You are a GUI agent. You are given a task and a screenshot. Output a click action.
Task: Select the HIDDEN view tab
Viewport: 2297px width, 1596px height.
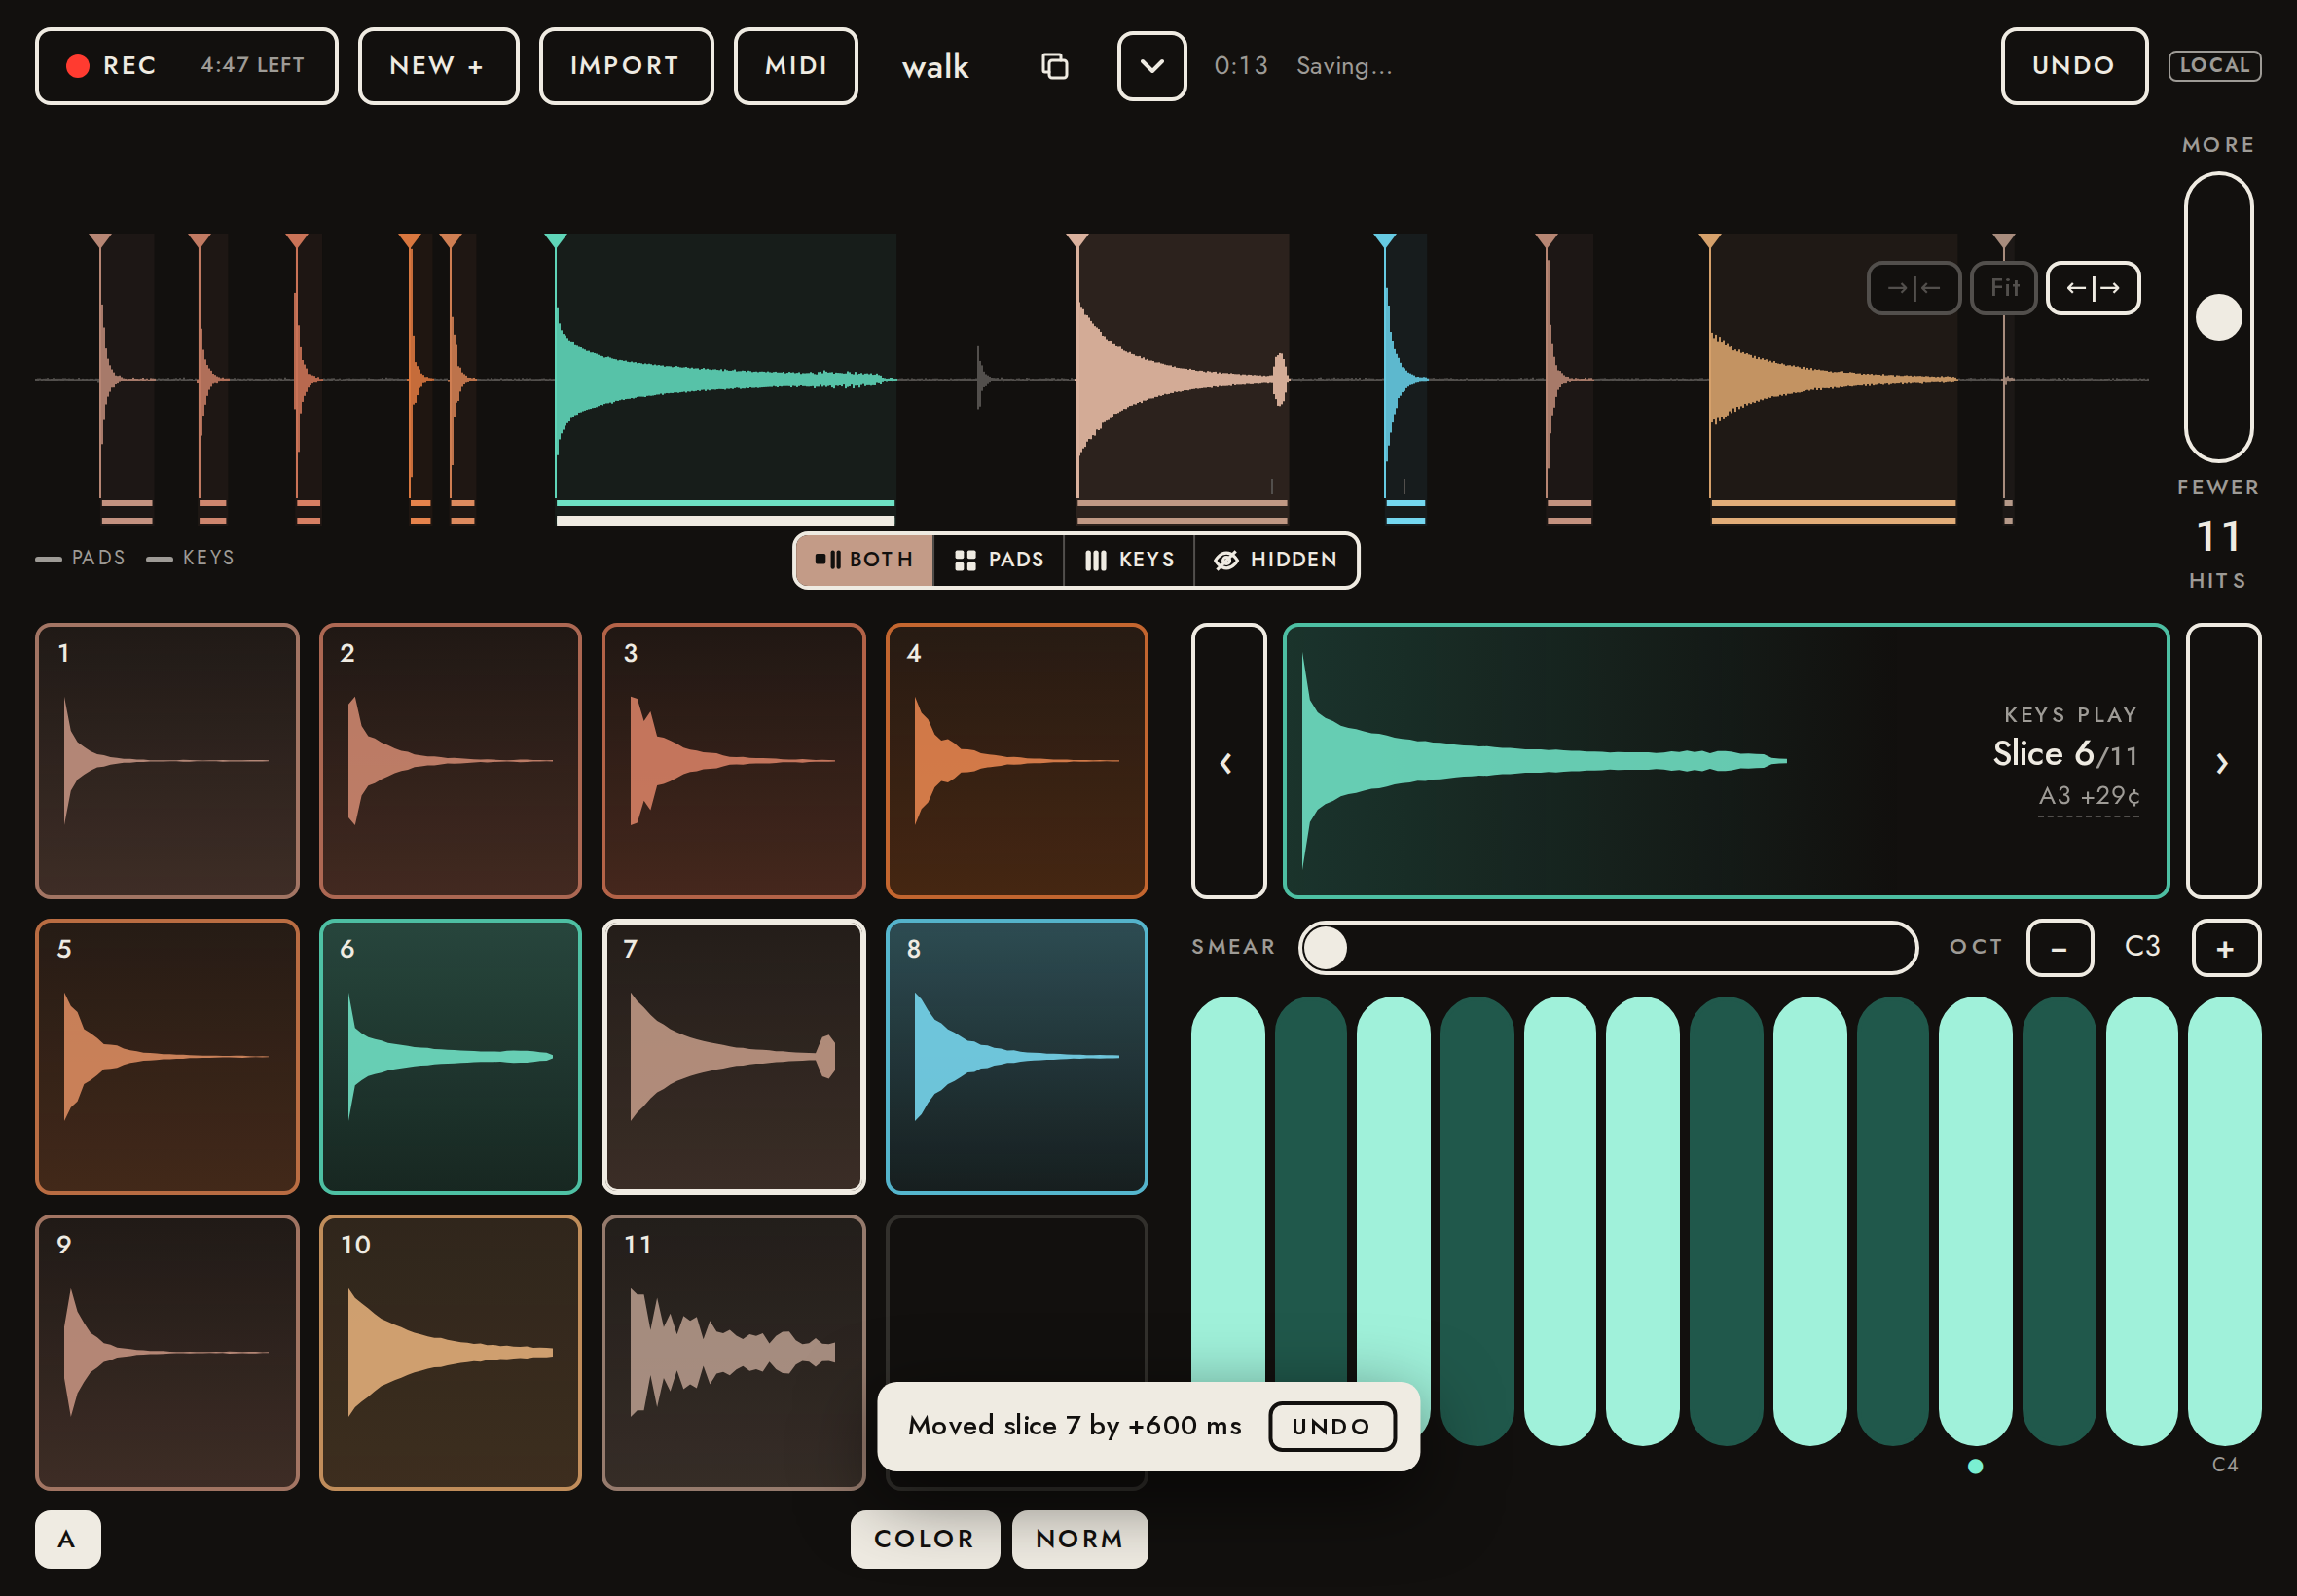click(x=1276, y=560)
